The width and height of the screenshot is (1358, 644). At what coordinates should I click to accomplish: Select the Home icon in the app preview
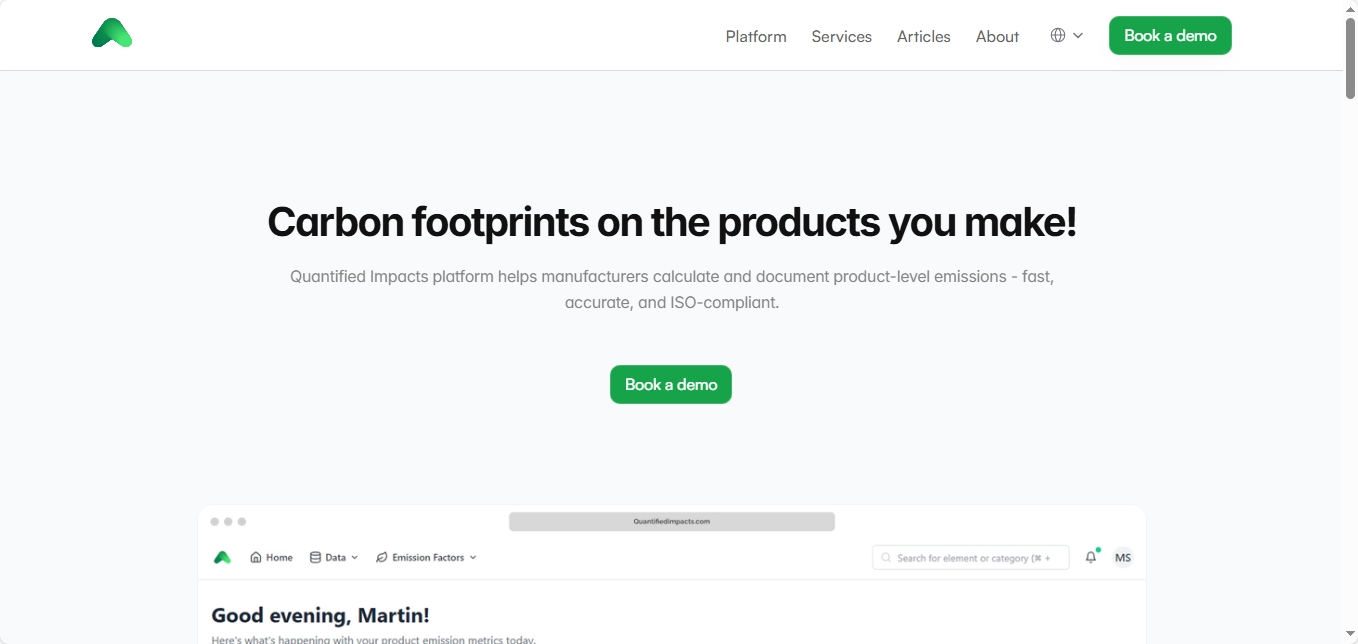click(256, 557)
